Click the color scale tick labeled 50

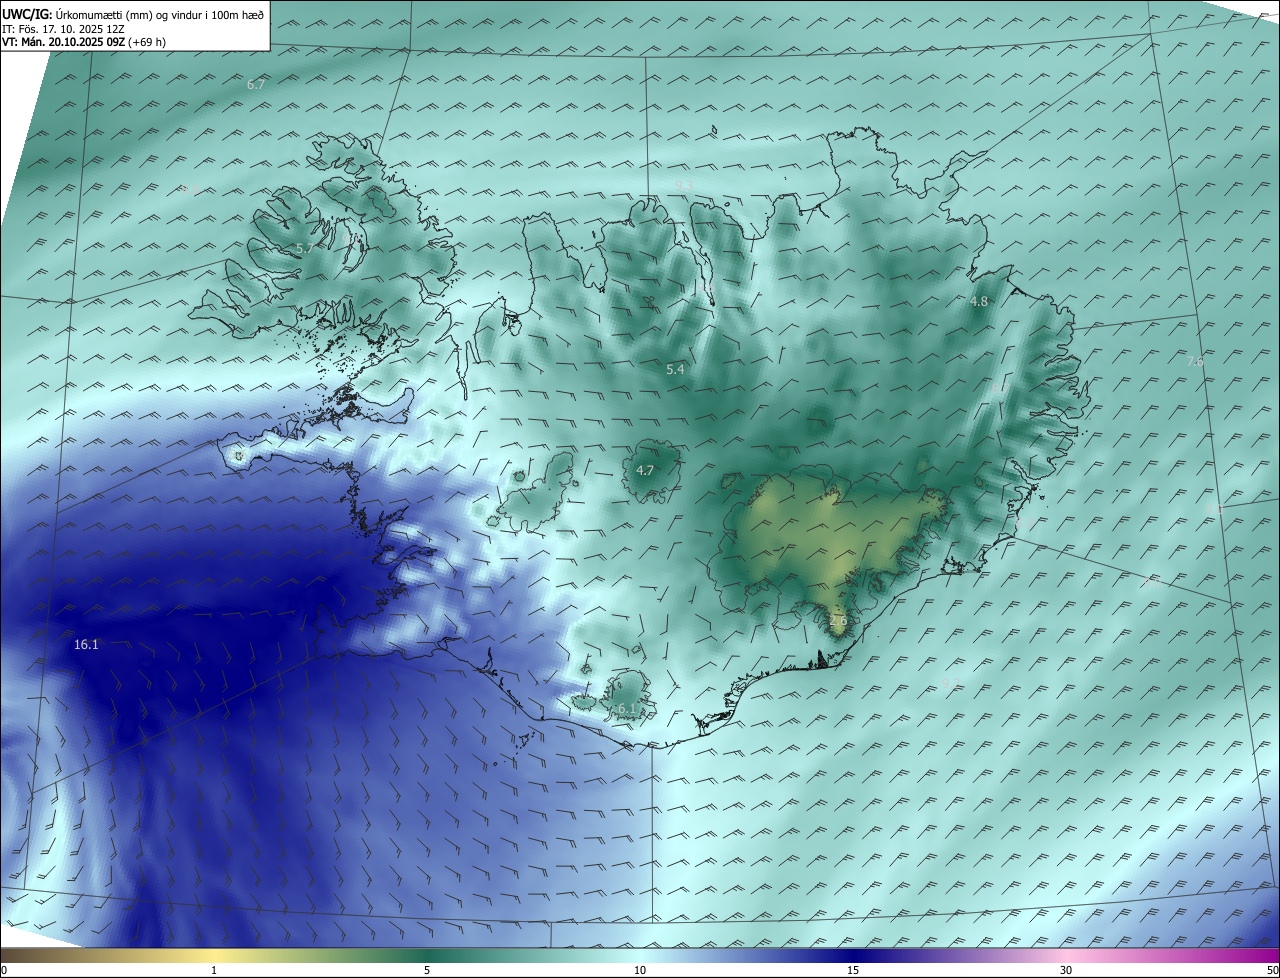point(1272,970)
